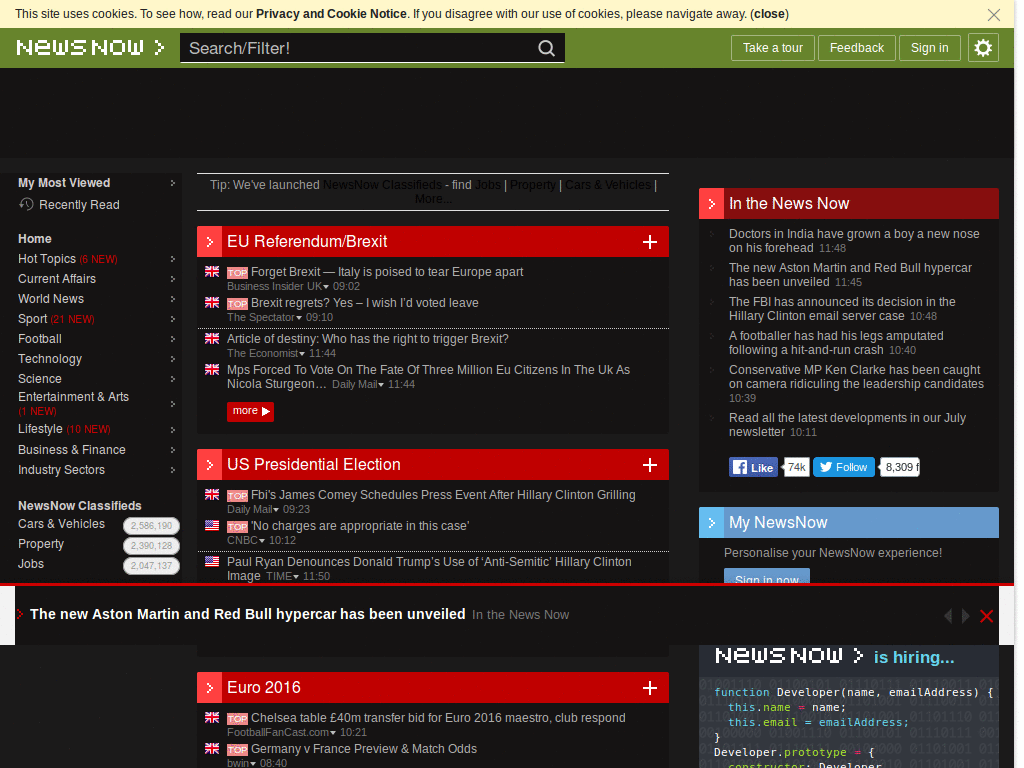Open Recently Read in sidebar
Viewport: 1024px width, 768px height.
79,205
